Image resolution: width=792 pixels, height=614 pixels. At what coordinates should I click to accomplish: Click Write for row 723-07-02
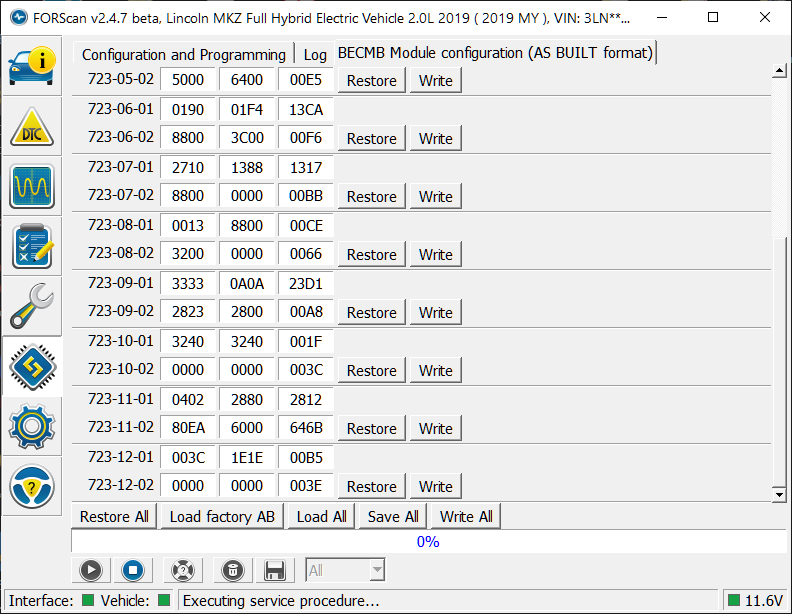coord(436,196)
